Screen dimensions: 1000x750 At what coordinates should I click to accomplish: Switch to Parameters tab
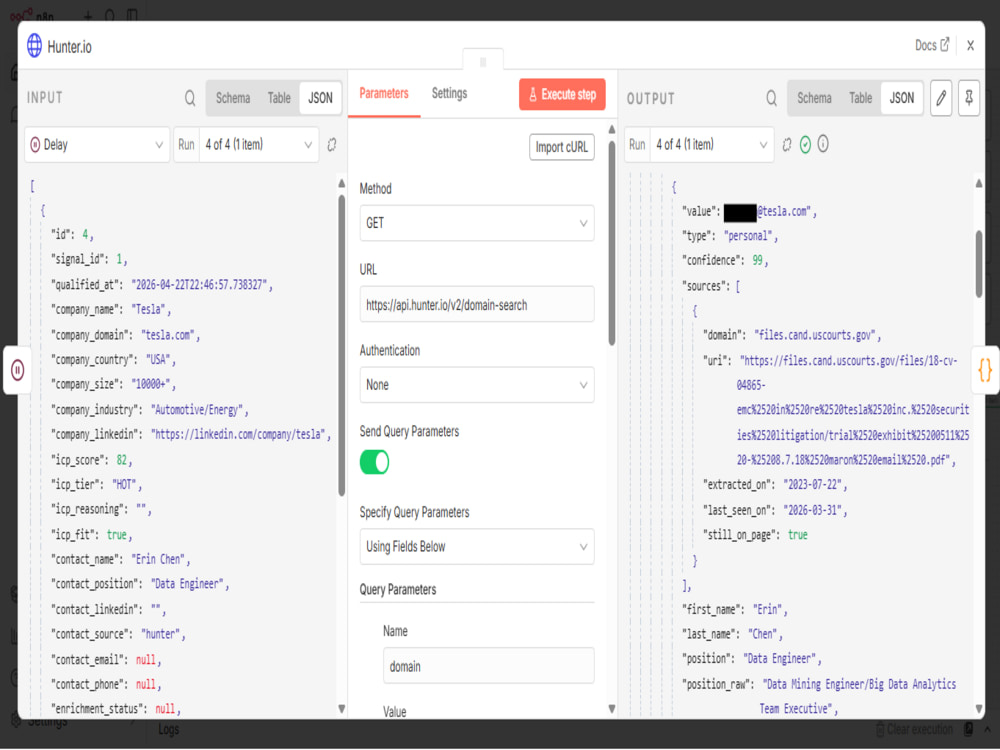[x=384, y=94]
